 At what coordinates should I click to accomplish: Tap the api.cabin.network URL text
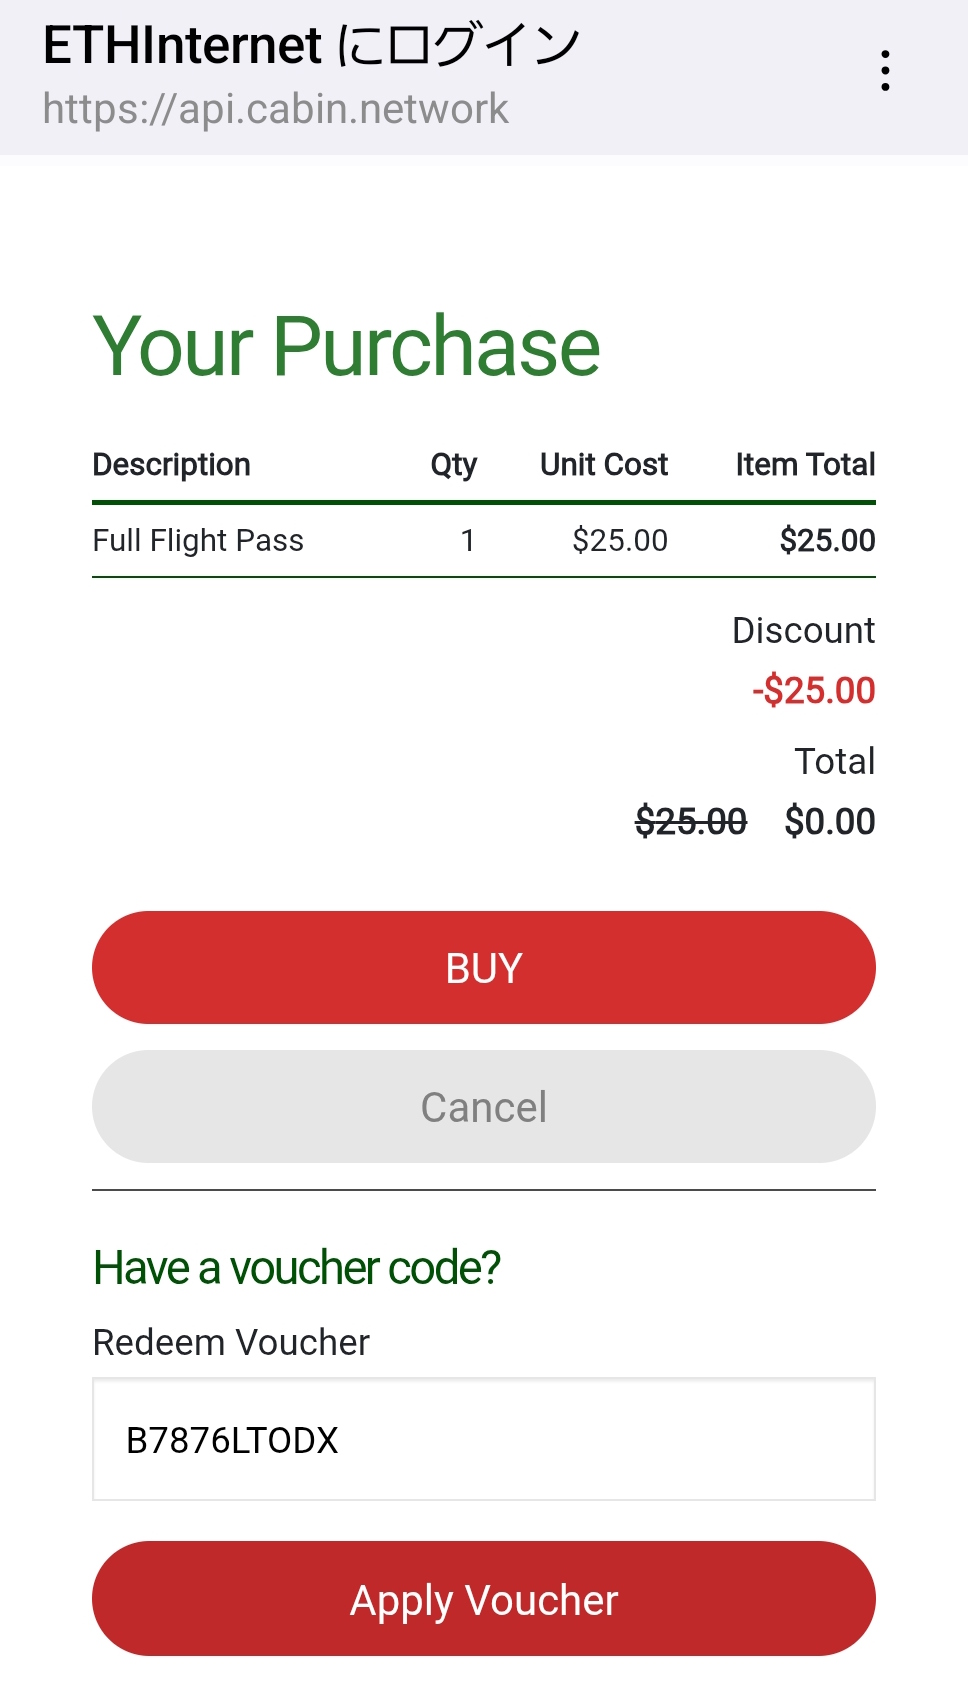pos(276,109)
